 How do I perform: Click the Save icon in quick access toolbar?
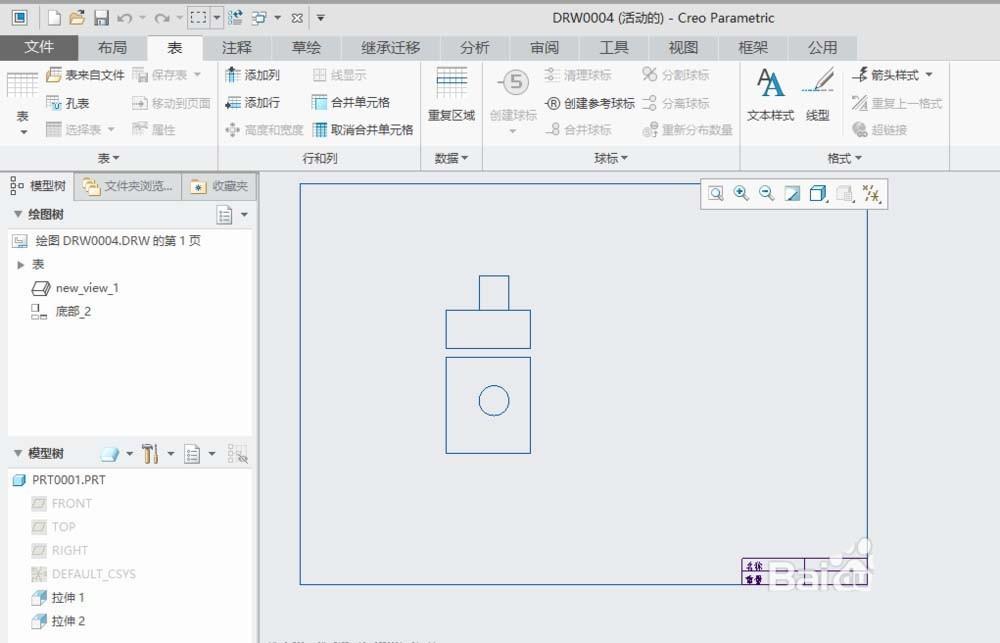tap(103, 17)
